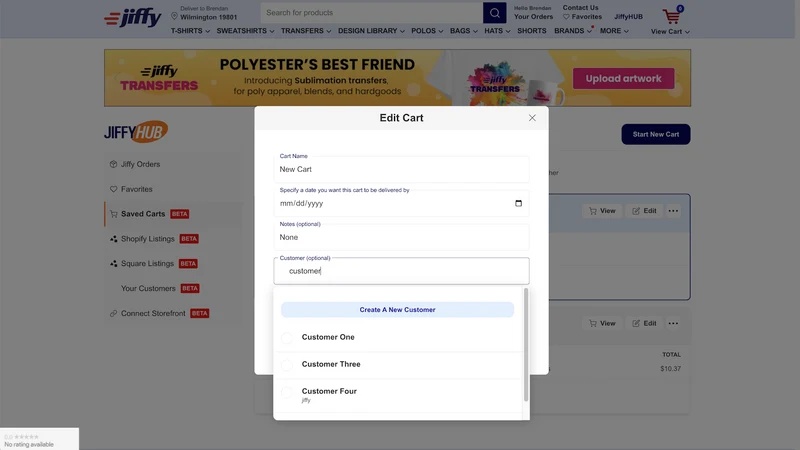The width and height of the screenshot is (800, 450).
Task: Expand the HATS menu
Action: click(497, 31)
